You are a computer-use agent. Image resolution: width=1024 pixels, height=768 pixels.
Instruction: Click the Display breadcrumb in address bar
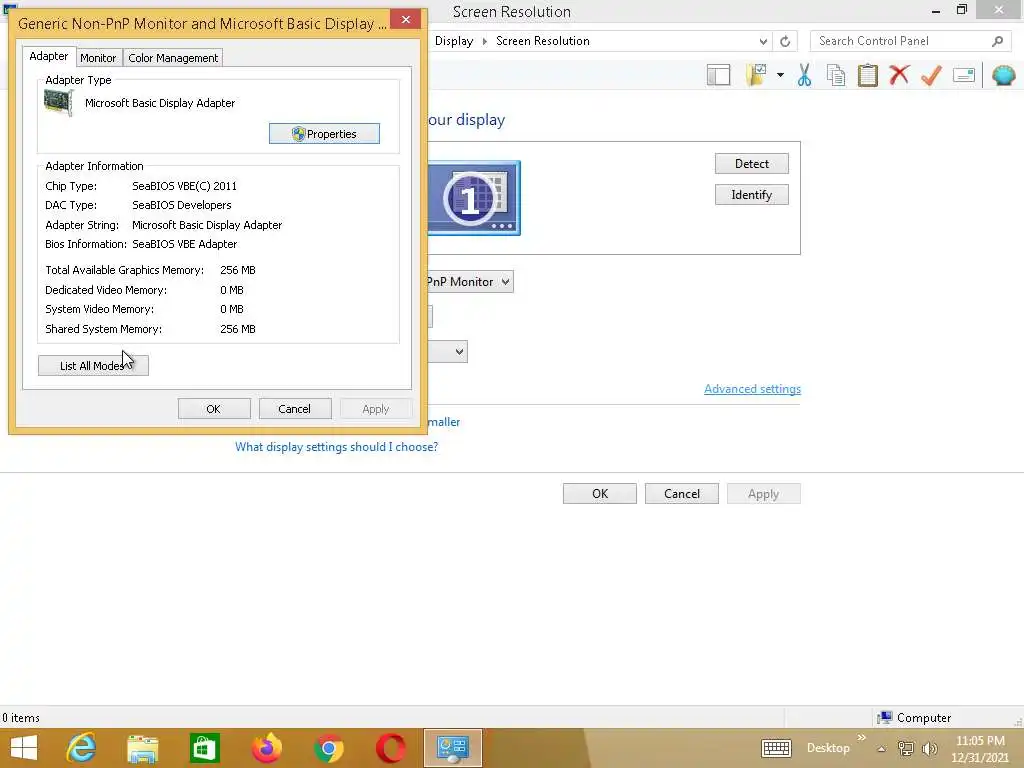click(x=454, y=41)
